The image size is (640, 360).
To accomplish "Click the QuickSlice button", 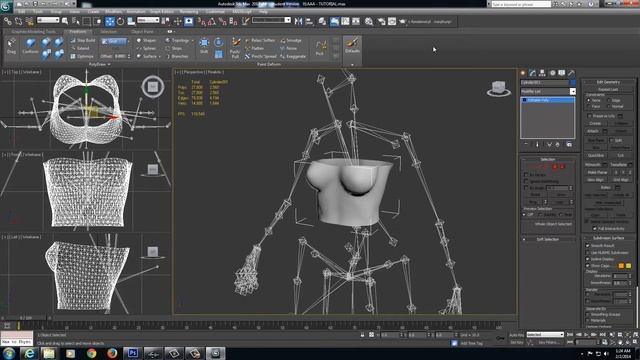I will [596, 156].
